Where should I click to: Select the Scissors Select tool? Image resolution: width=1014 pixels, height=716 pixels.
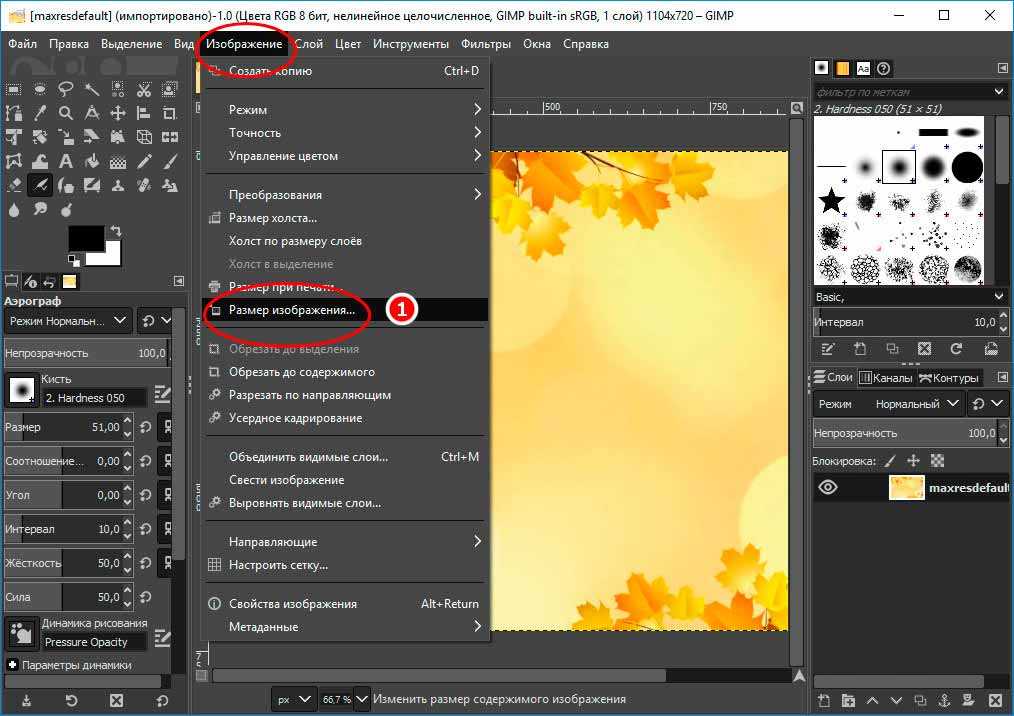(x=144, y=89)
